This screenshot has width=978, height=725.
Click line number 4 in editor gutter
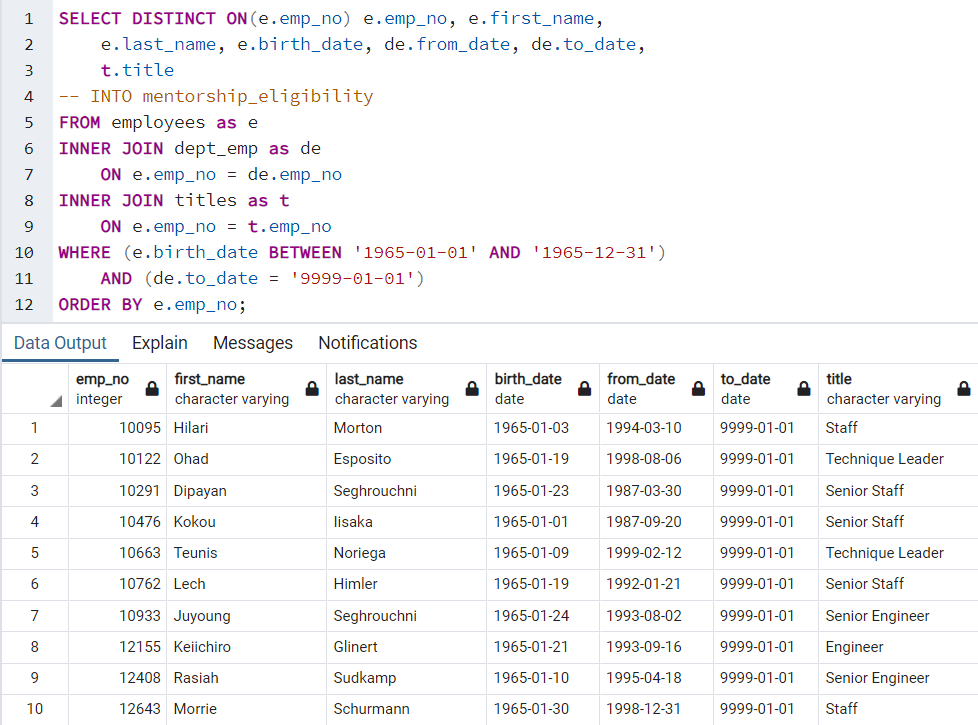point(29,97)
